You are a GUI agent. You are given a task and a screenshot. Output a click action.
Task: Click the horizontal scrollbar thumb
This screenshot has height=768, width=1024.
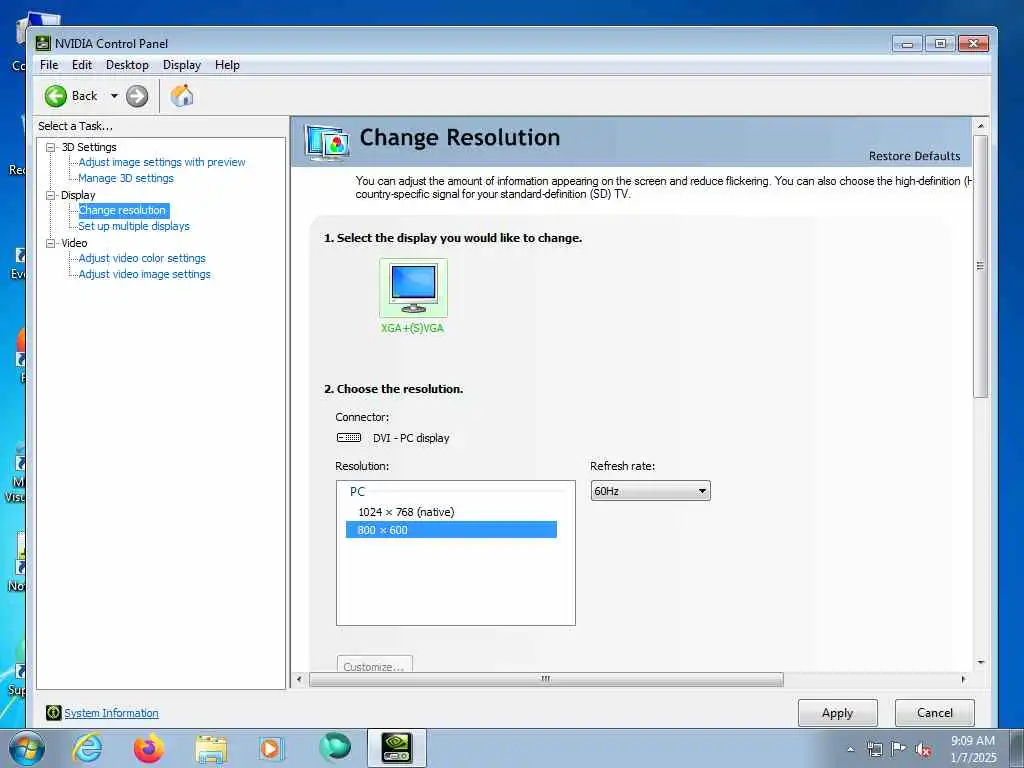tap(546, 679)
